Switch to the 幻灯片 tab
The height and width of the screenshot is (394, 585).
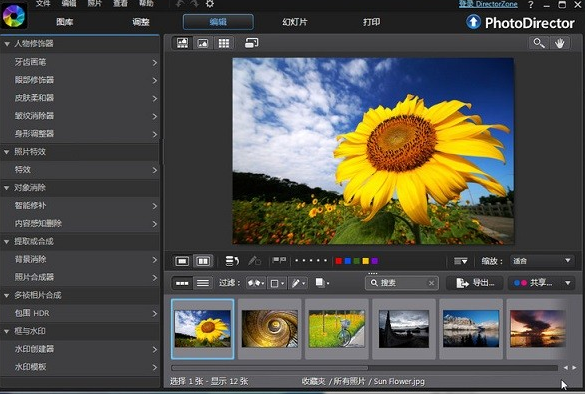(295, 22)
